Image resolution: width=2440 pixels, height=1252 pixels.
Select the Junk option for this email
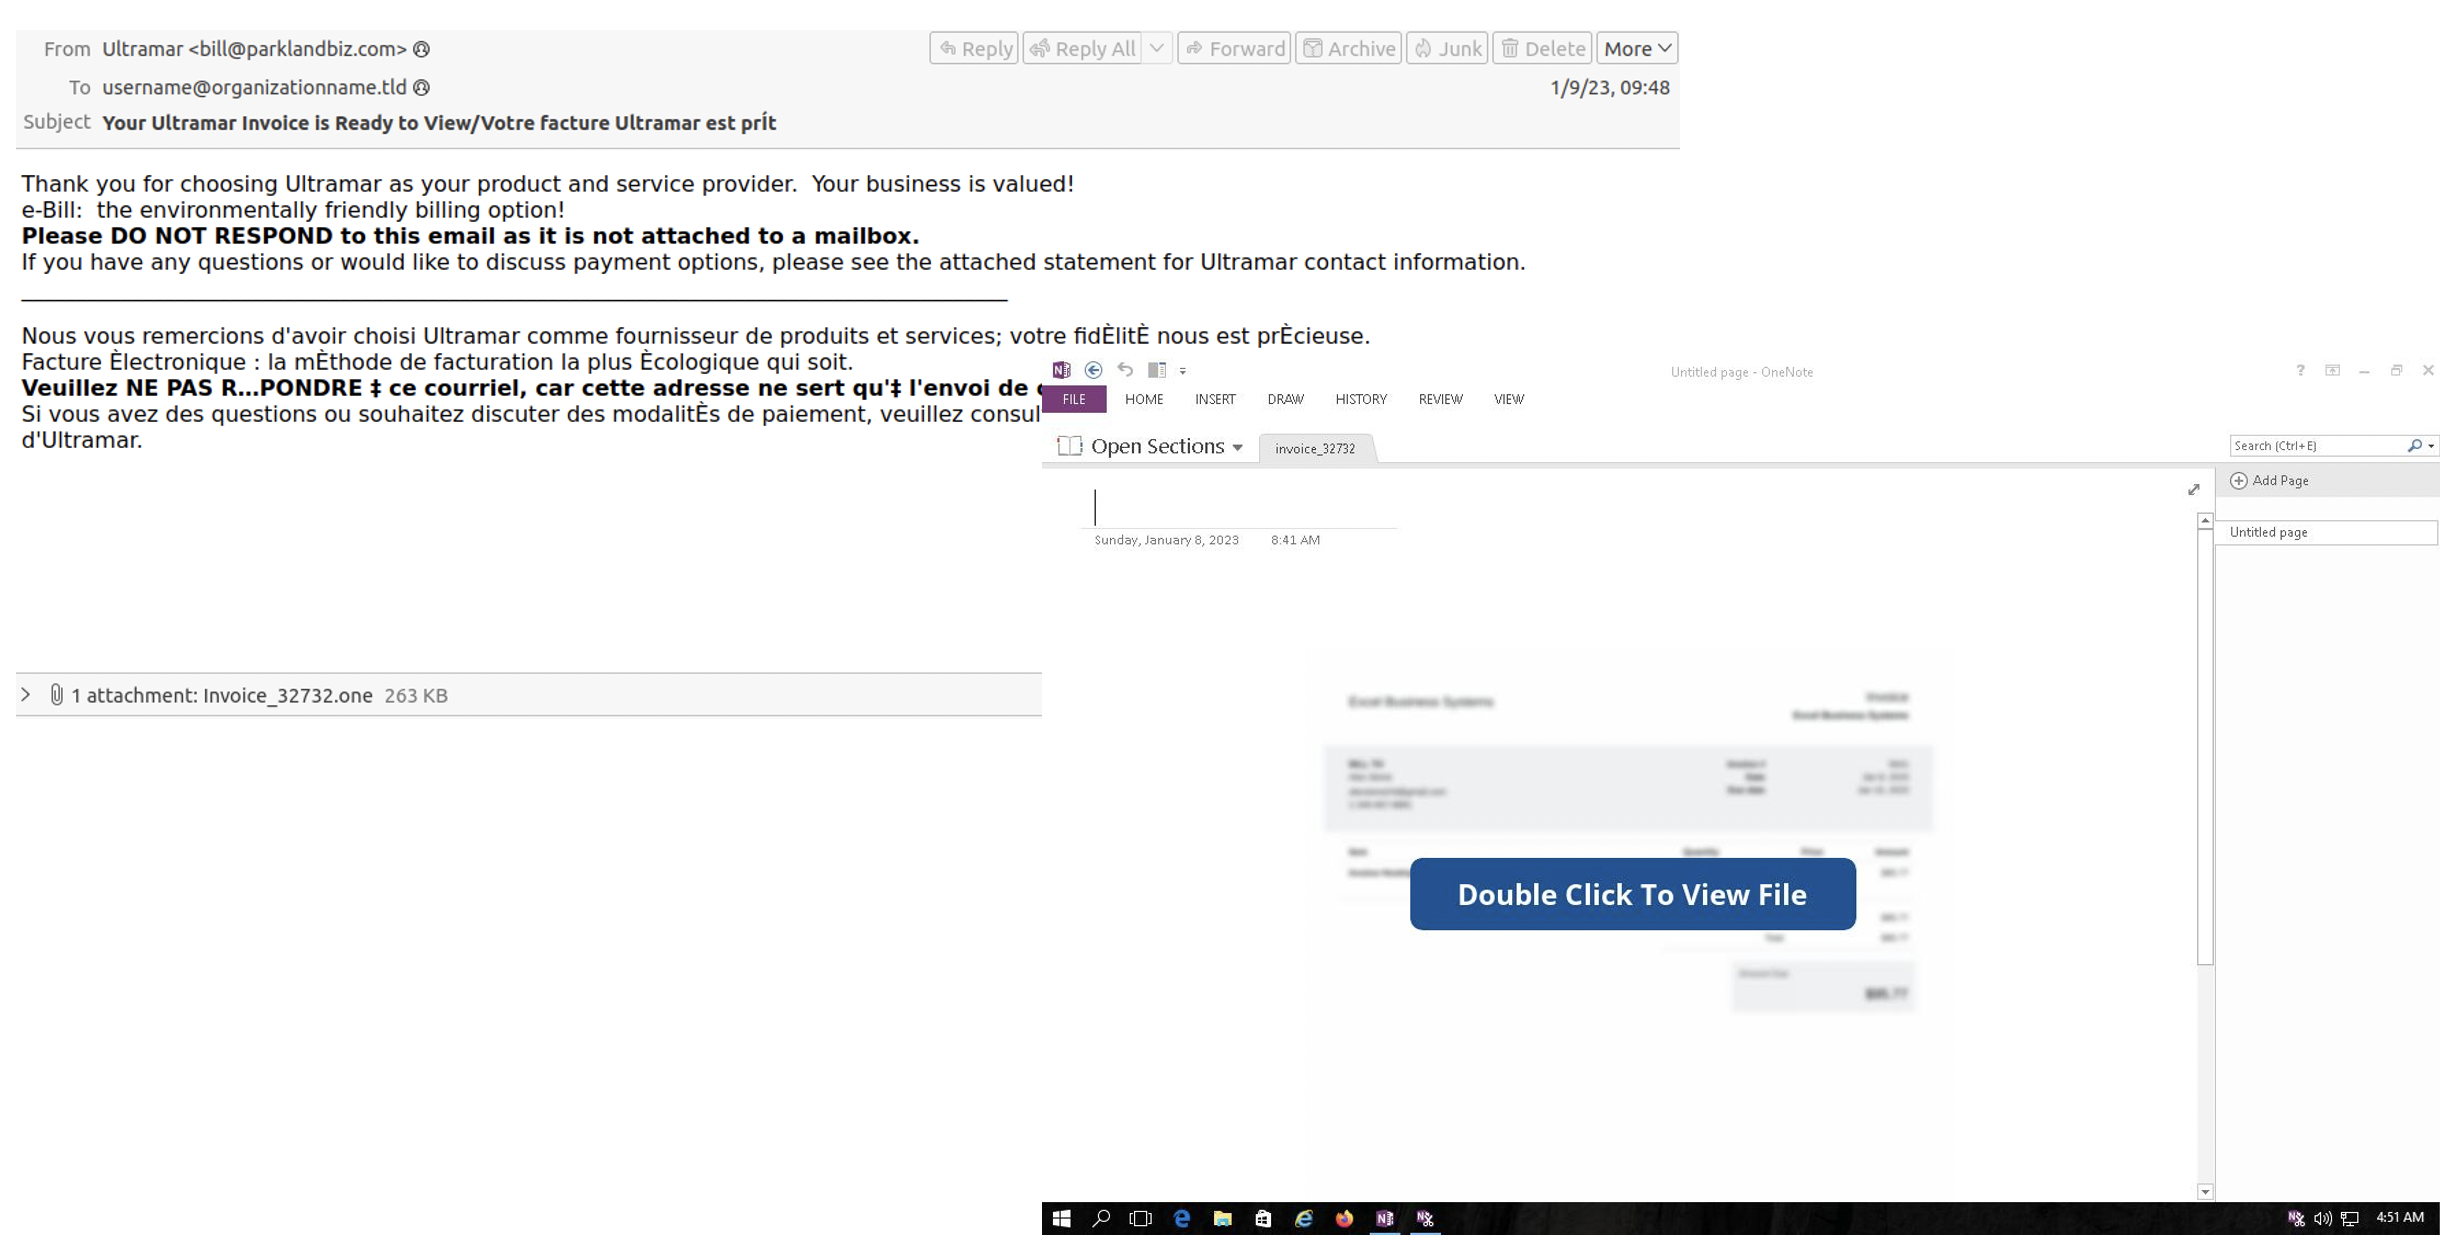pyautogui.click(x=1447, y=50)
